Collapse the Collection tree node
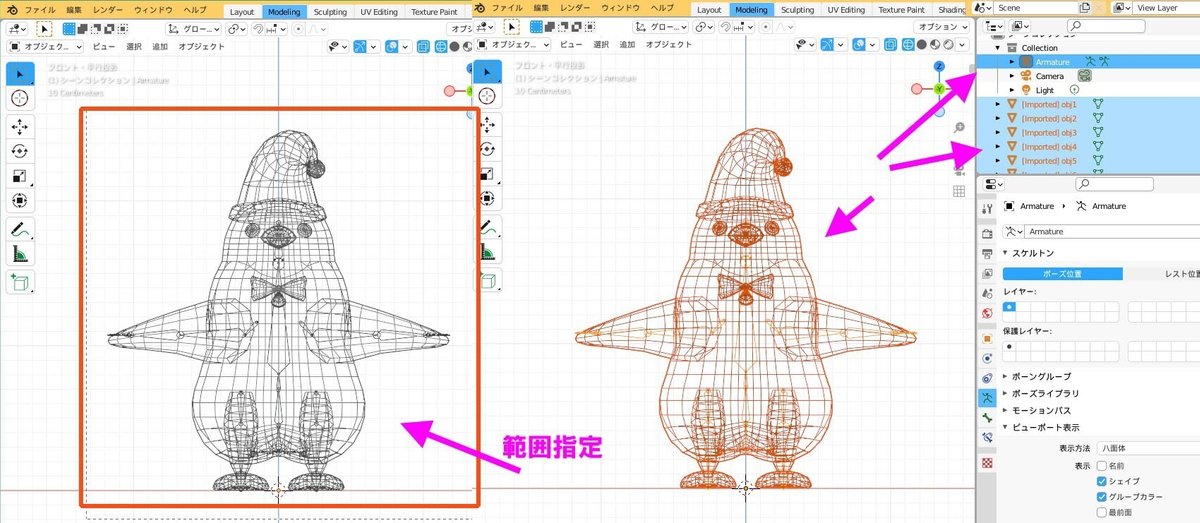 pyautogui.click(x=997, y=48)
